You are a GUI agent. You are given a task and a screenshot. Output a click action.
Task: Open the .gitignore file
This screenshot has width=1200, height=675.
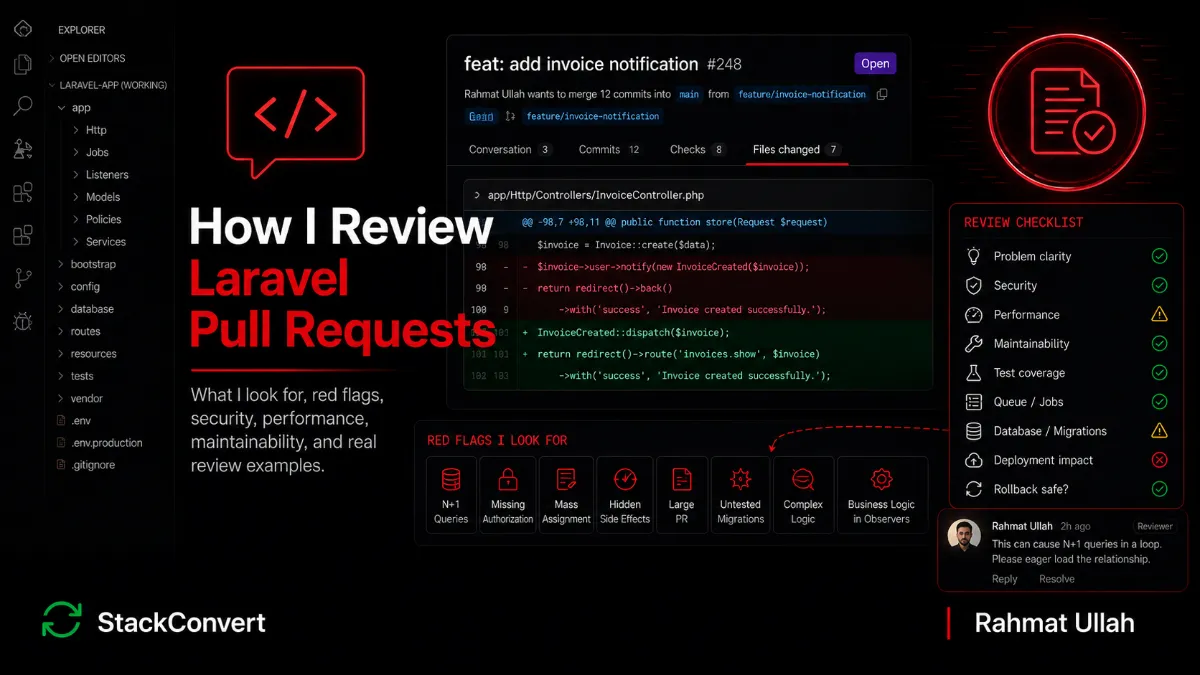coord(93,465)
